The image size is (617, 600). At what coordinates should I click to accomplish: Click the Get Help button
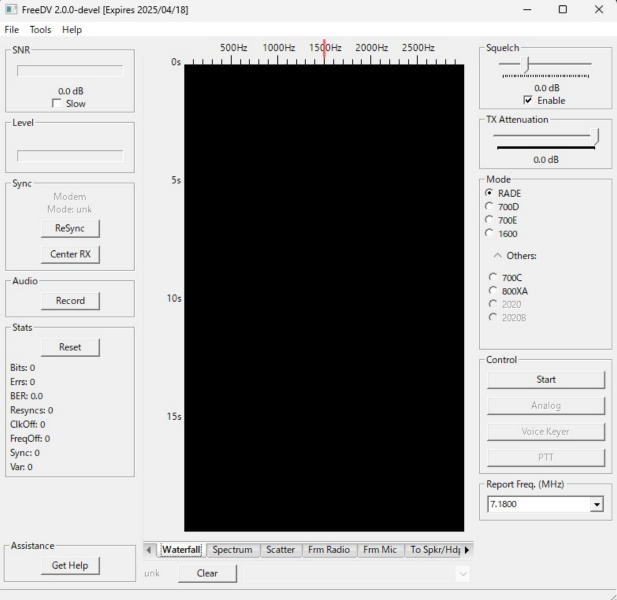(70, 566)
